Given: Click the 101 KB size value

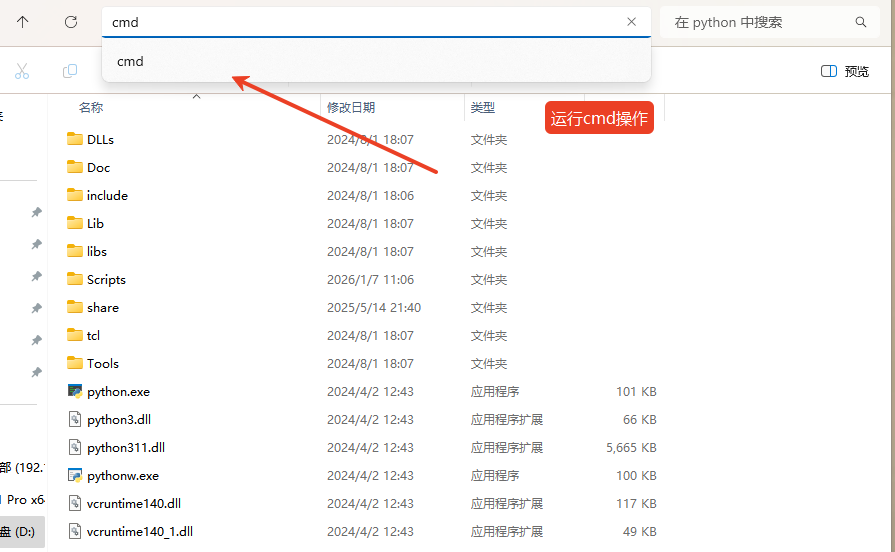Looking at the screenshot, I should coord(636,392).
